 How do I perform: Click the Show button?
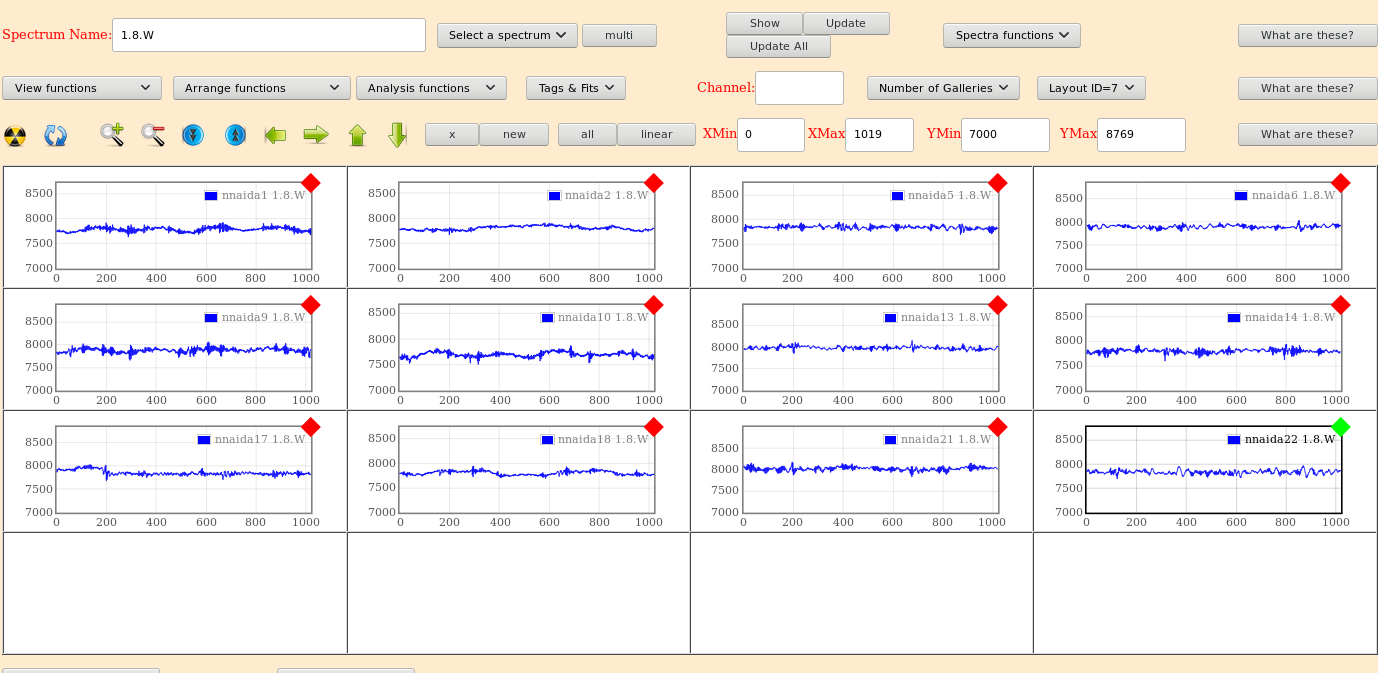click(x=764, y=23)
